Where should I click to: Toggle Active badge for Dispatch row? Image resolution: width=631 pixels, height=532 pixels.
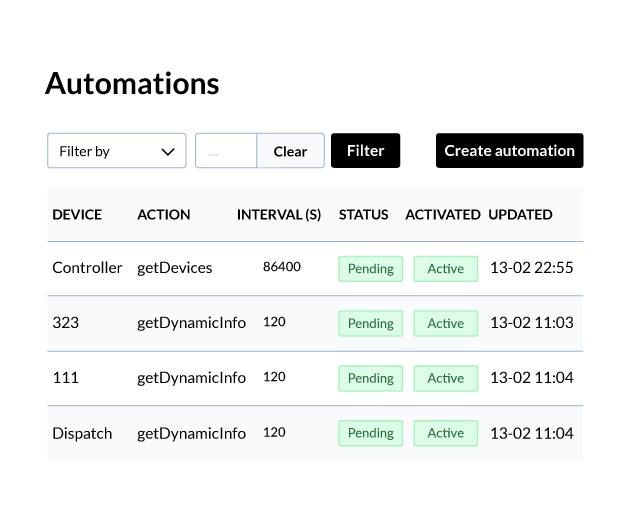446,433
